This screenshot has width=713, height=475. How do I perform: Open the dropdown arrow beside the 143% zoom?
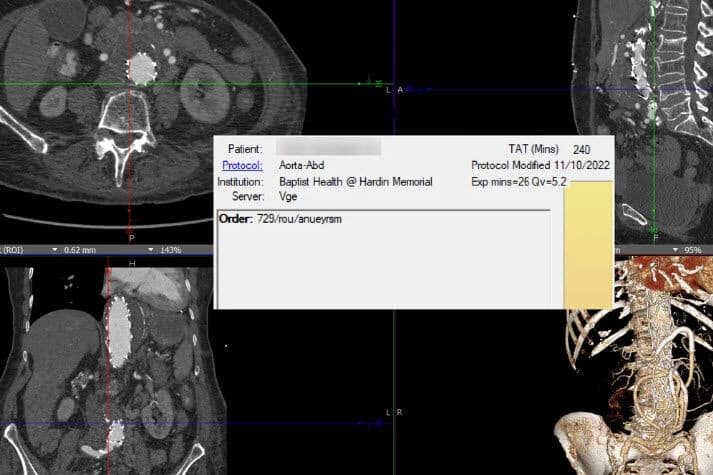coord(151,250)
